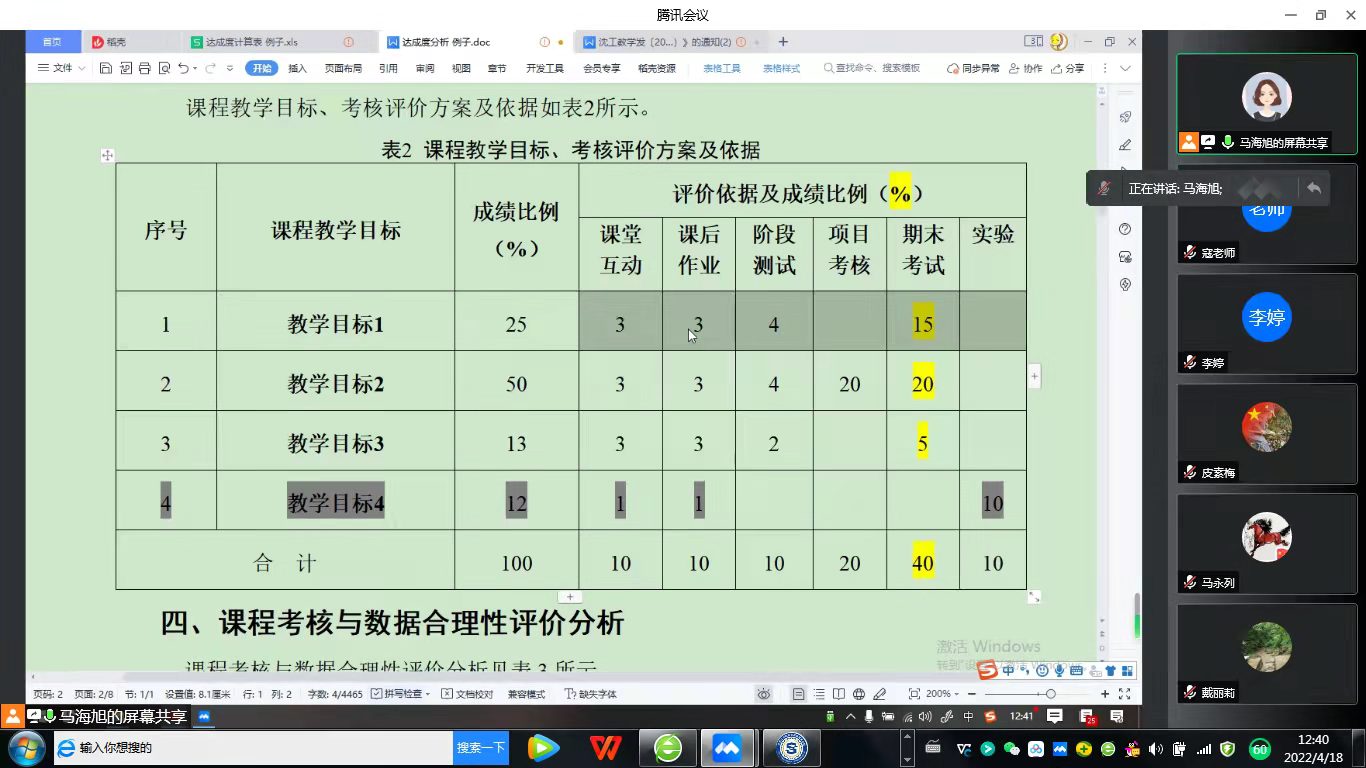Click 搜索一下 search button in taskbar
The width and height of the screenshot is (1366, 768).
click(x=481, y=748)
